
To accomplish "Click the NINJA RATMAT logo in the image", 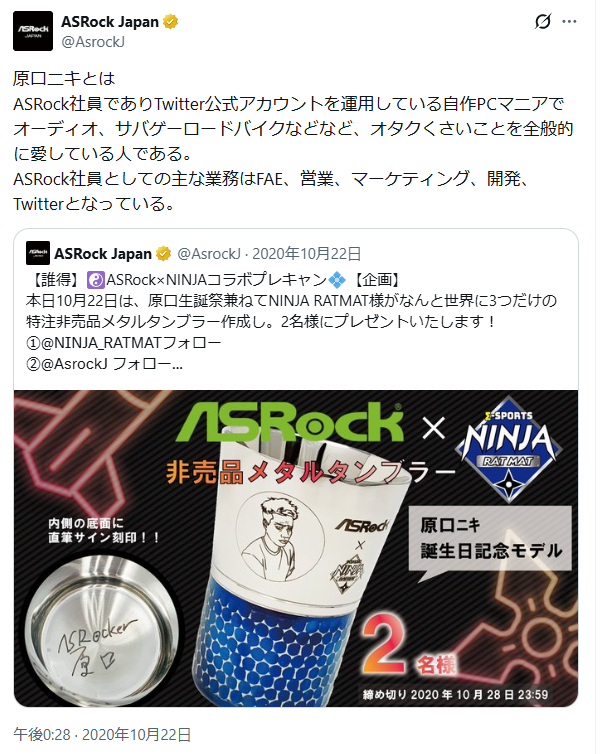I will (x=508, y=449).
